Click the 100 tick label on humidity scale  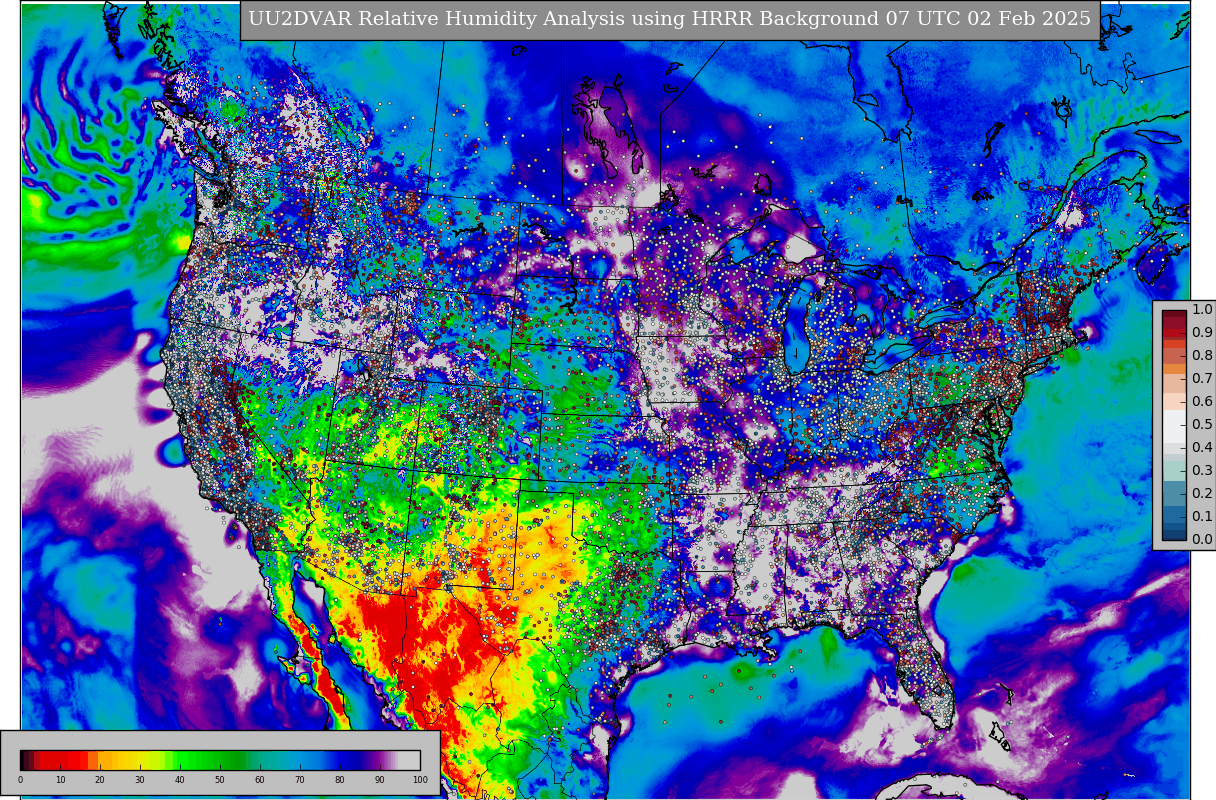point(420,780)
